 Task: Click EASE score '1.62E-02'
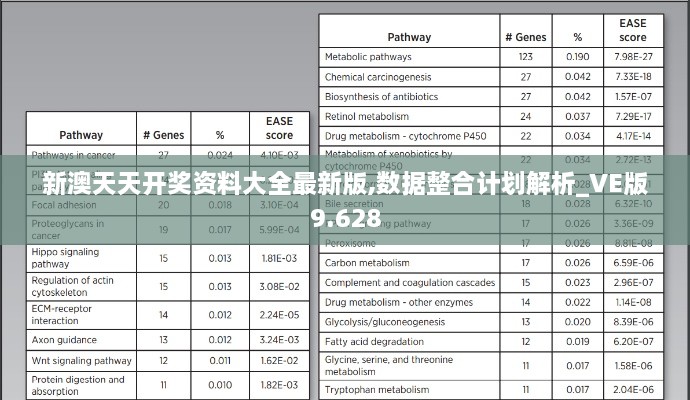click(279, 361)
